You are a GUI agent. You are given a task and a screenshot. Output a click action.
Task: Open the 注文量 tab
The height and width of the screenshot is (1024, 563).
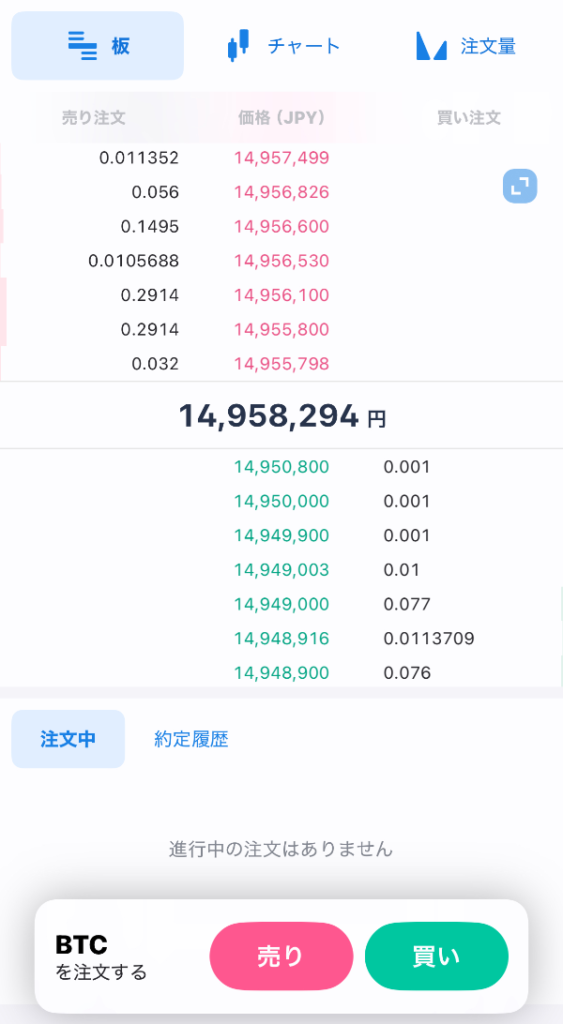466,46
